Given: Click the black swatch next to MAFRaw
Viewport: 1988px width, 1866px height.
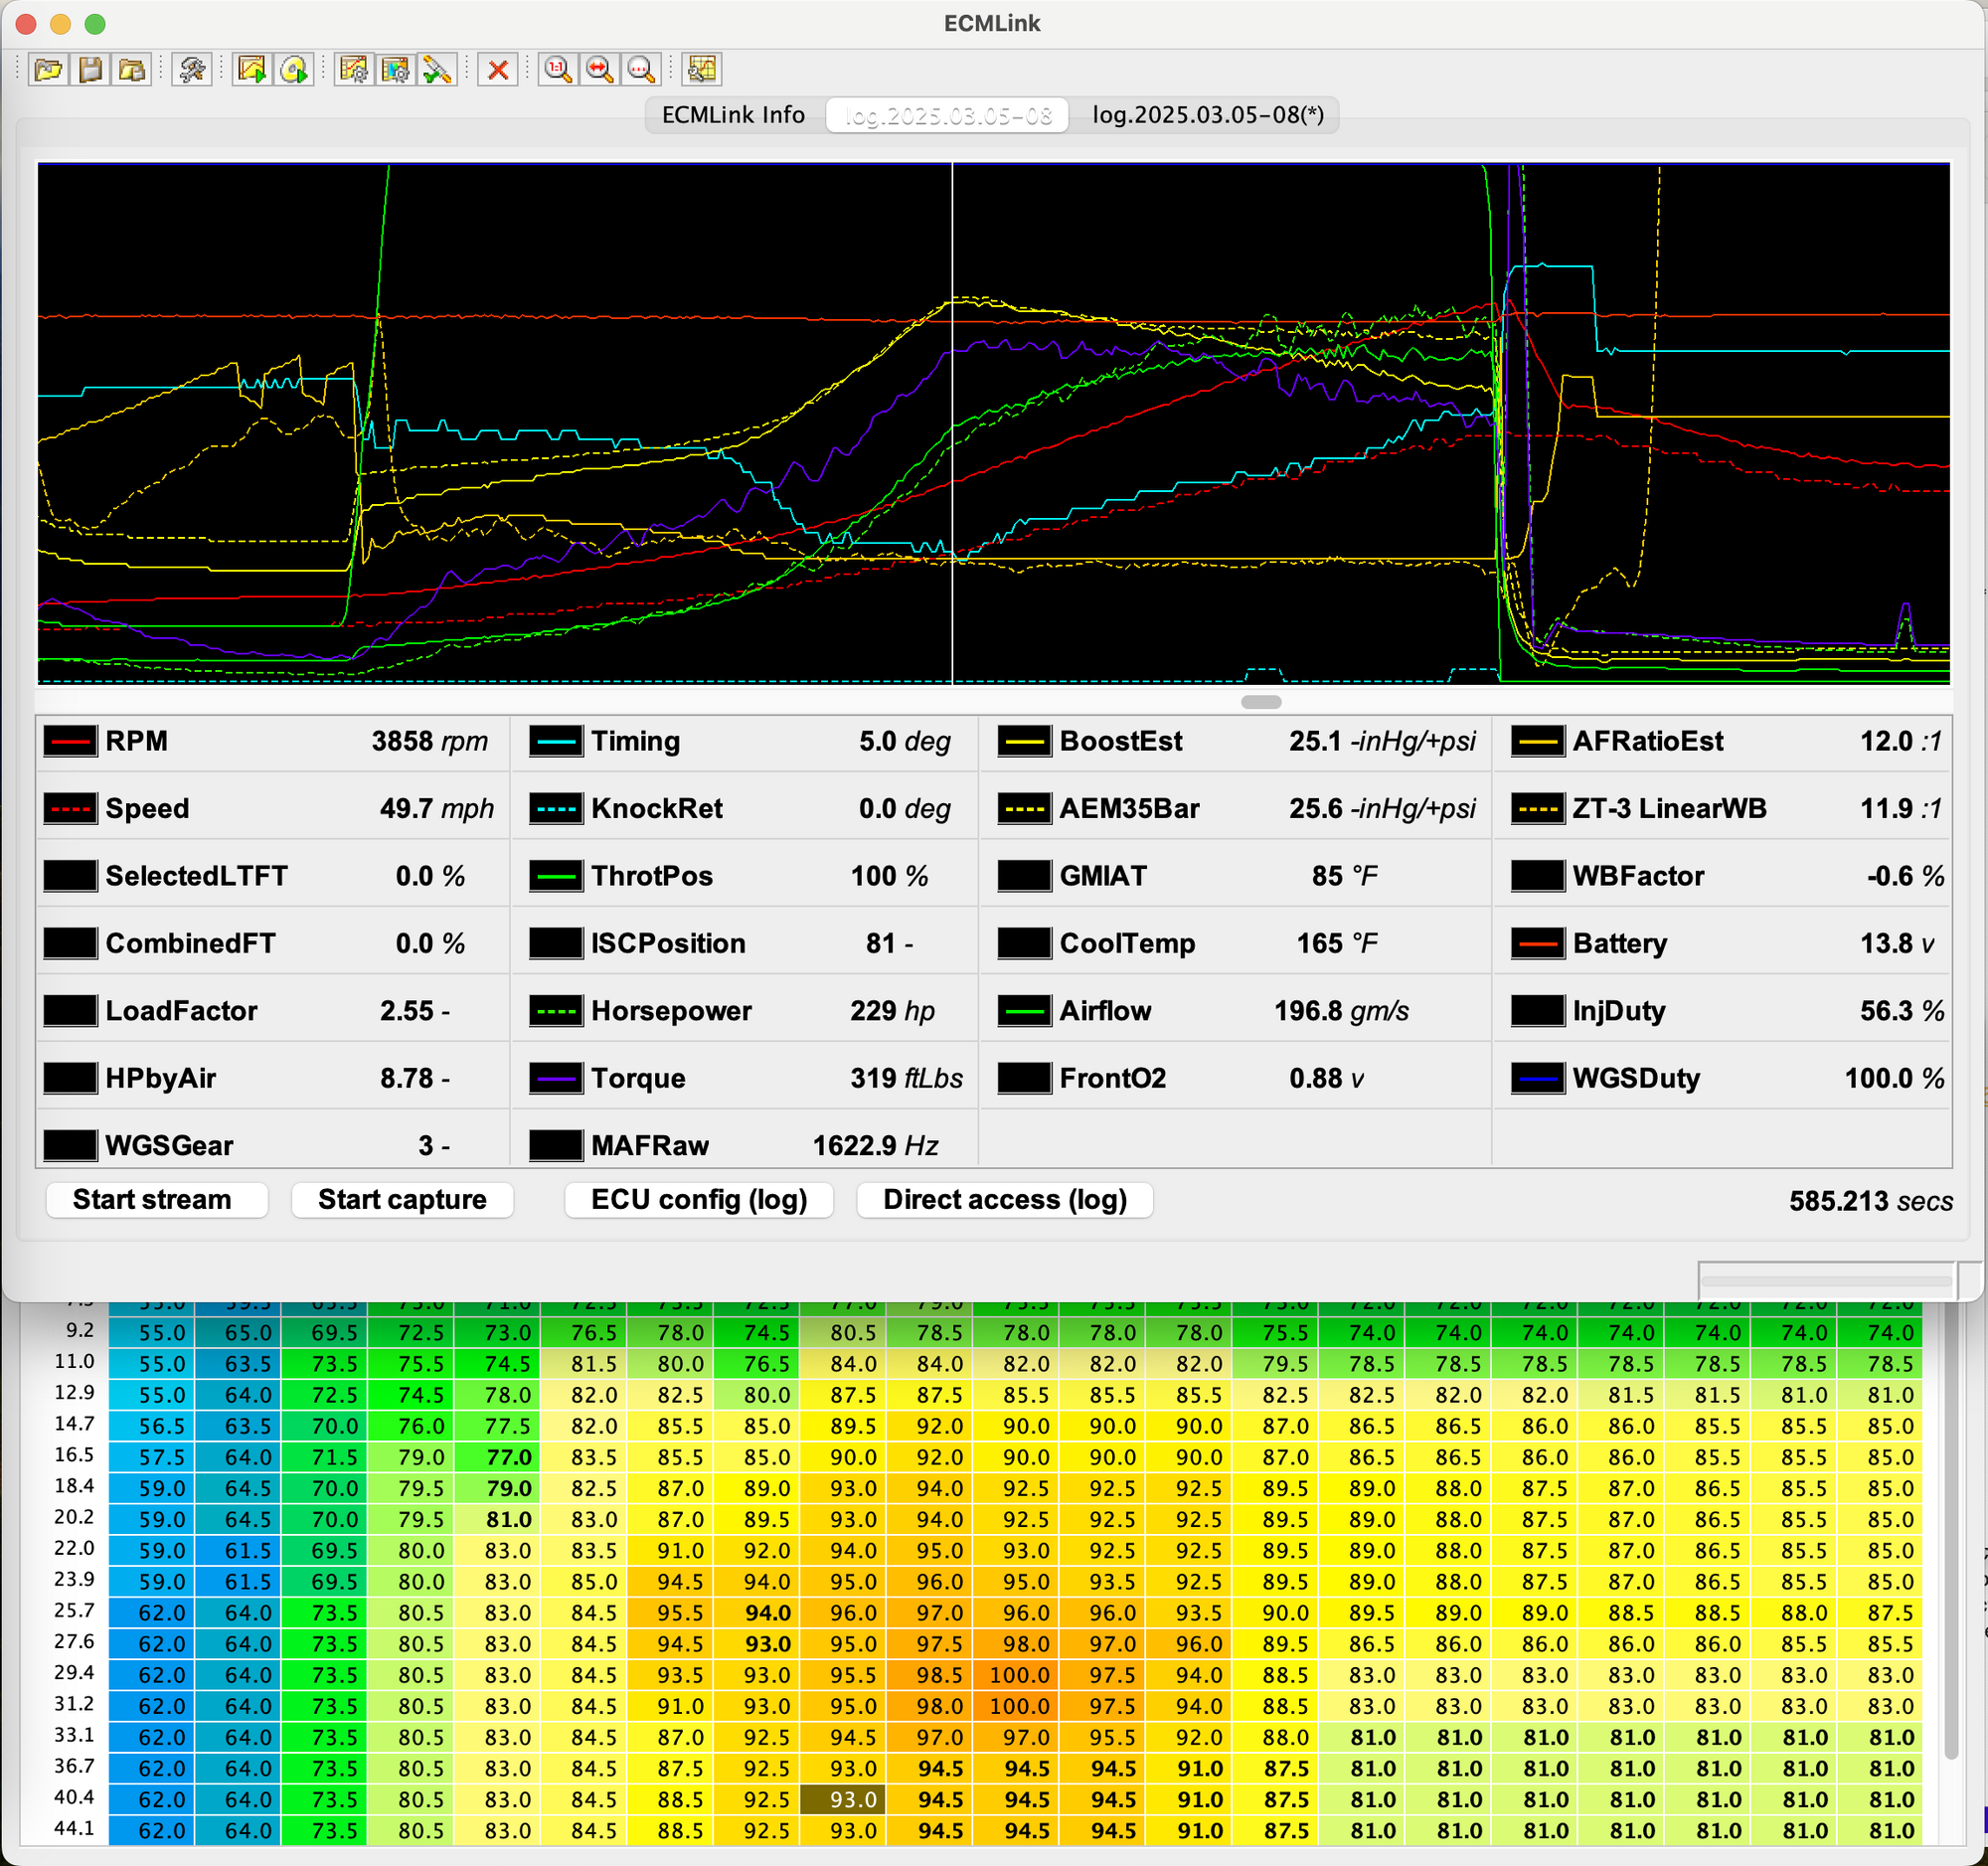Looking at the screenshot, I should pyautogui.click(x=556, y=1146).
